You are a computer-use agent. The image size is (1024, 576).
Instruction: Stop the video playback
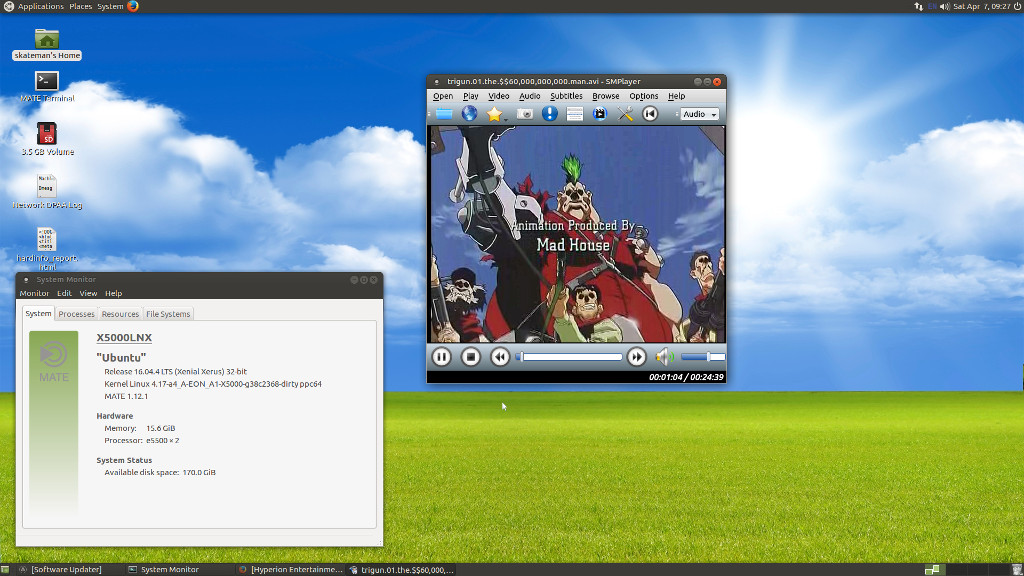(471, 357)
